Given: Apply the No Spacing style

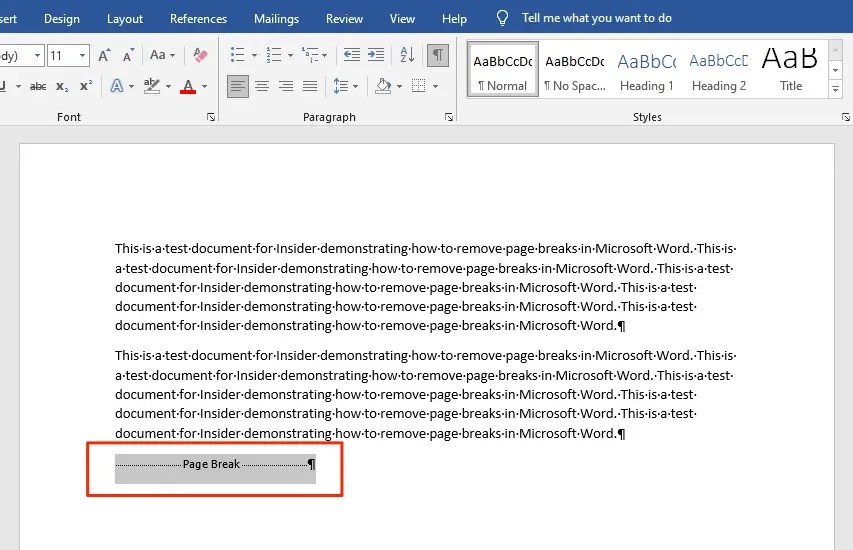Looking at the screenshot, I should click(575, 69).
